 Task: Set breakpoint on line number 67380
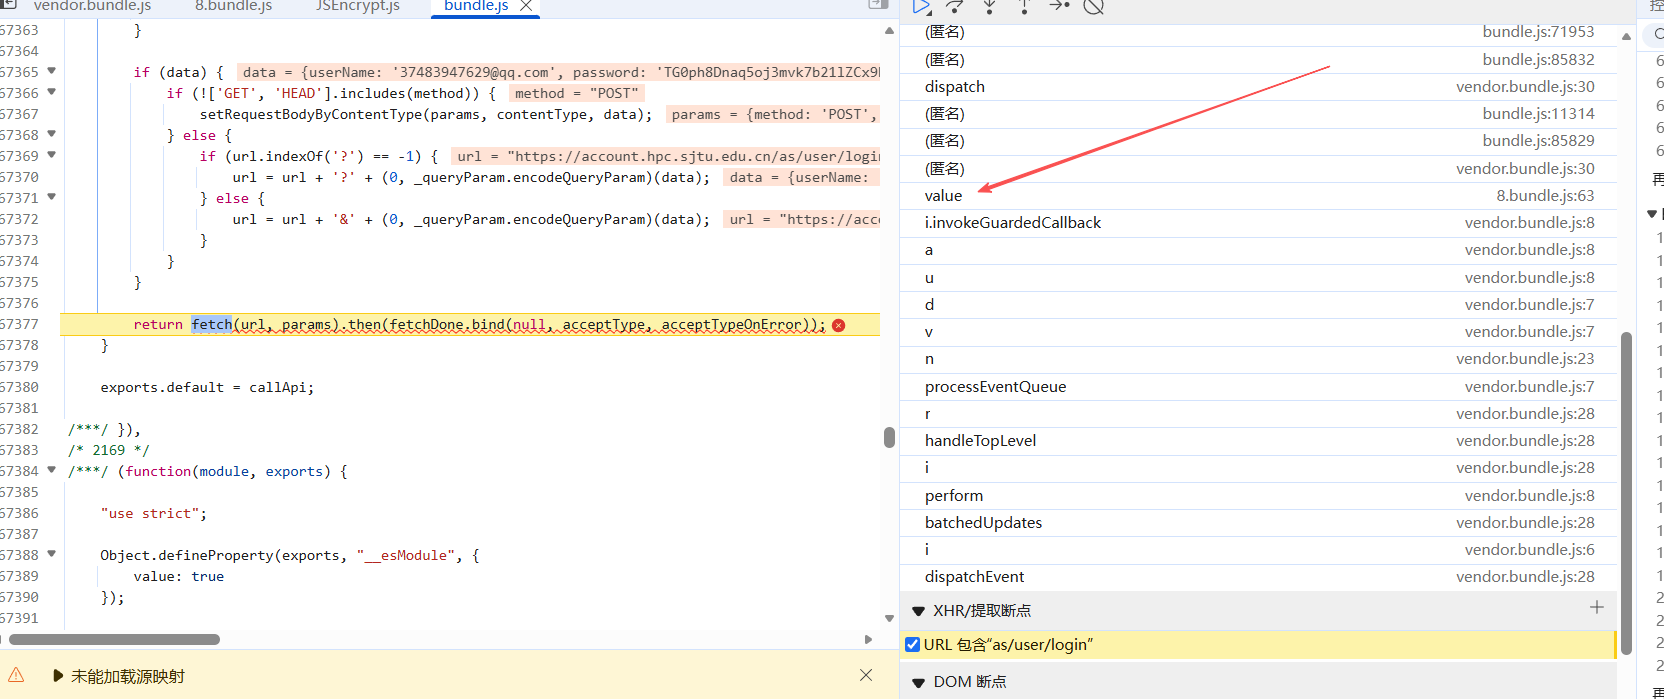pos(19,387)
